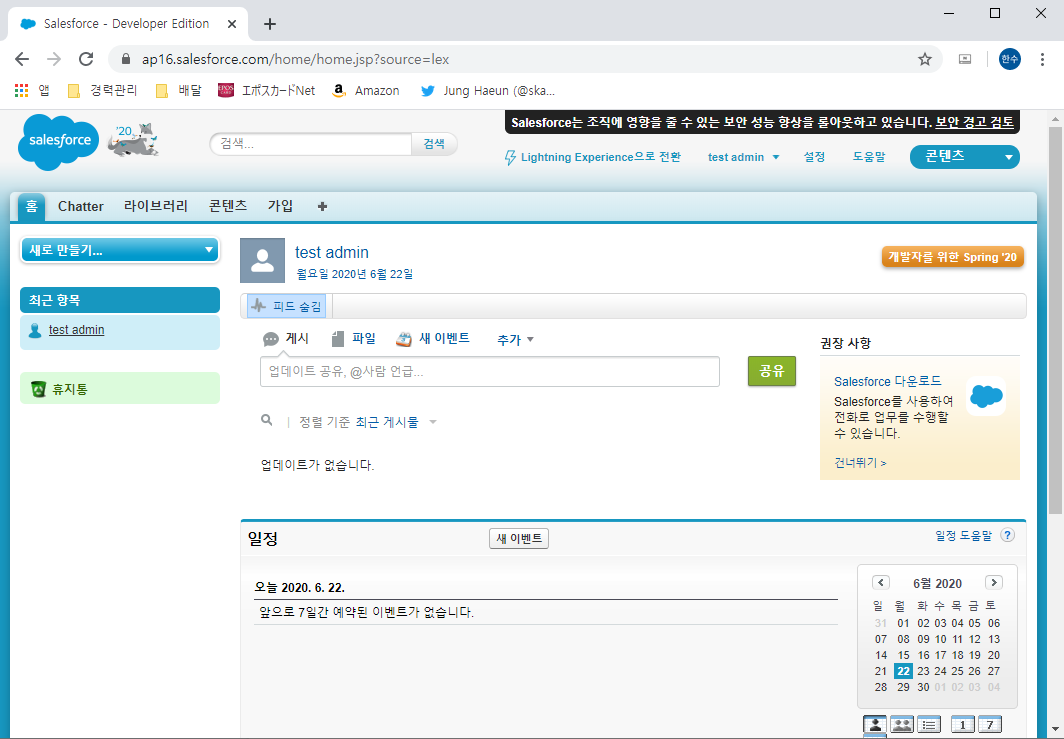Open the test admin user menu dropdown
The width and height of the screenshot is (1064, 739).
coord(744,157)
